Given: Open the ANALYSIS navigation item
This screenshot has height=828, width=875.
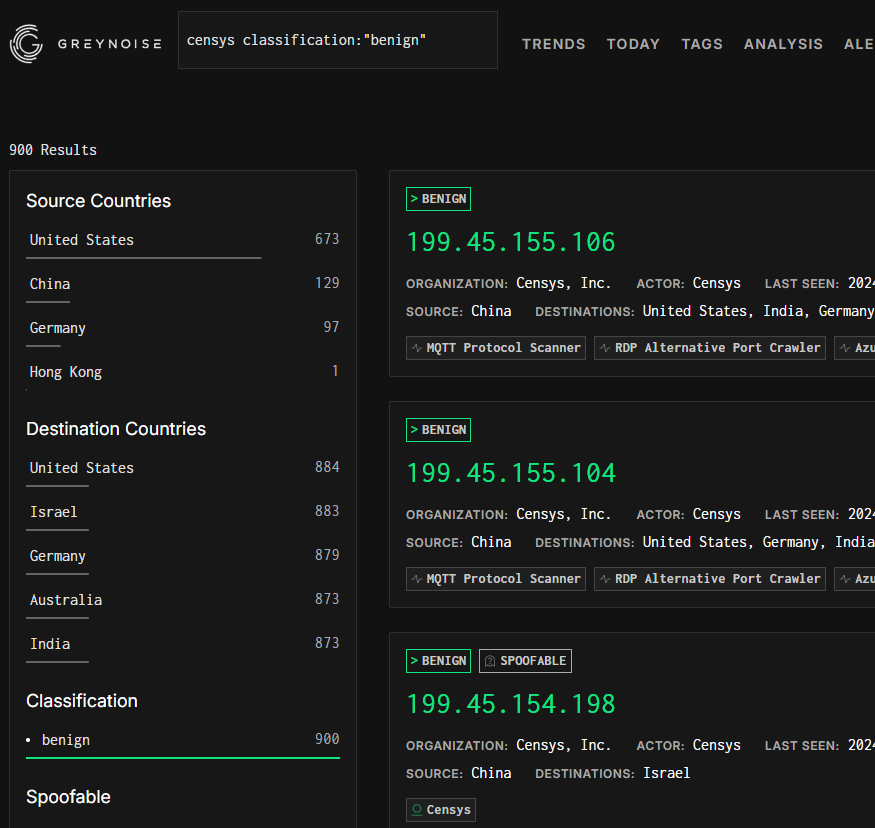Looking at the screenshot, I should coord(783,44).
